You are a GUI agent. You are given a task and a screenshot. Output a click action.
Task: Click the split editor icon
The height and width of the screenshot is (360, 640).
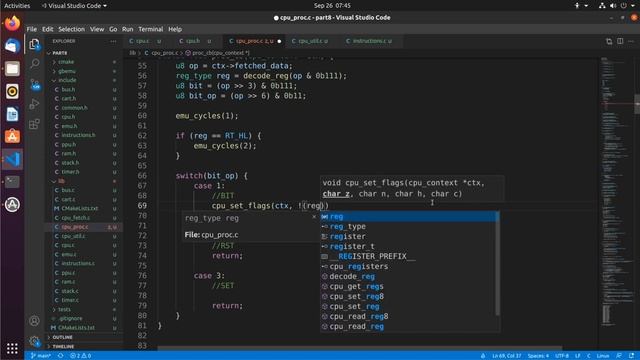620,41
